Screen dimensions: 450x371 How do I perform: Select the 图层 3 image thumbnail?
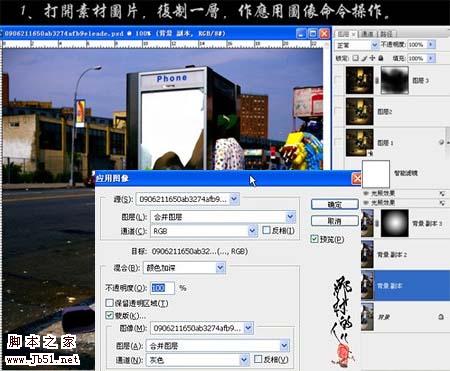point(359,80)
